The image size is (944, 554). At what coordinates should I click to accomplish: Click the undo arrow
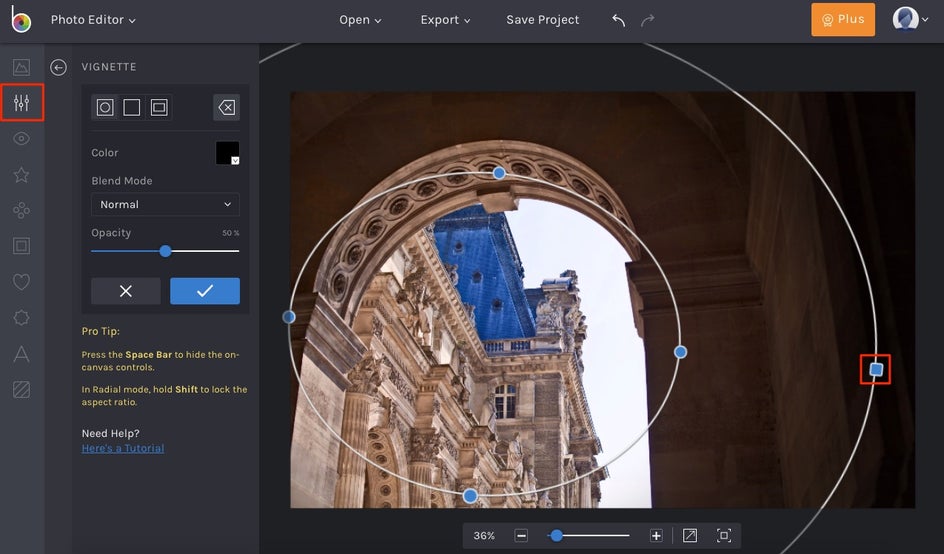(x=618, y=20)
